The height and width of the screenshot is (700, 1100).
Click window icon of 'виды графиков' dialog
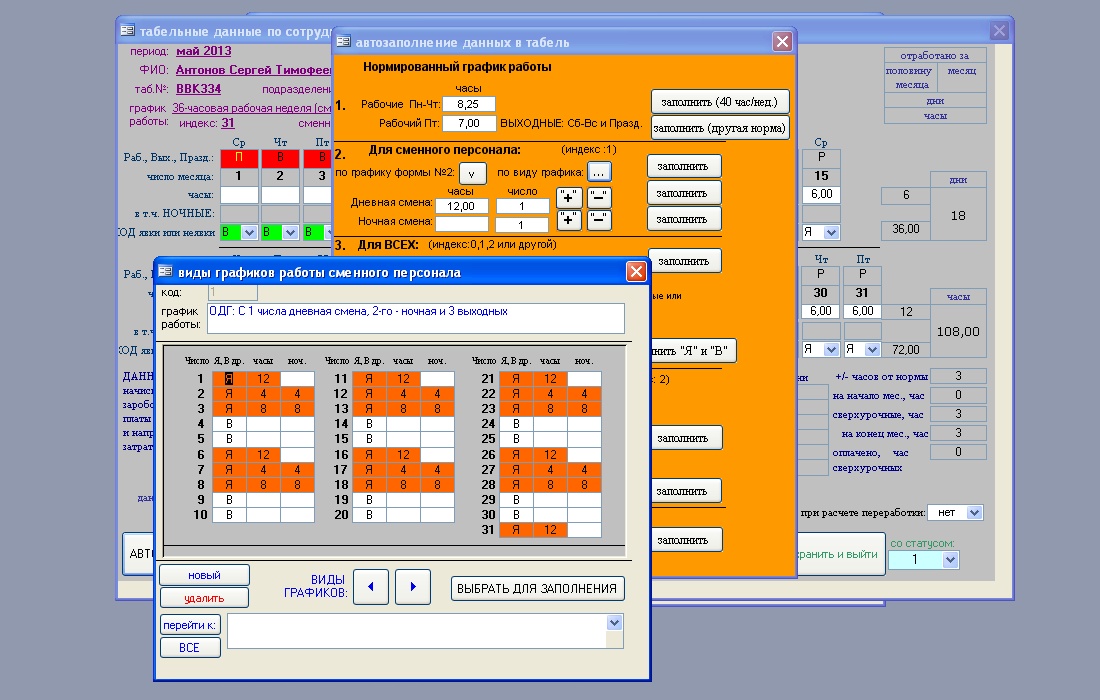(x=166, y=271)
